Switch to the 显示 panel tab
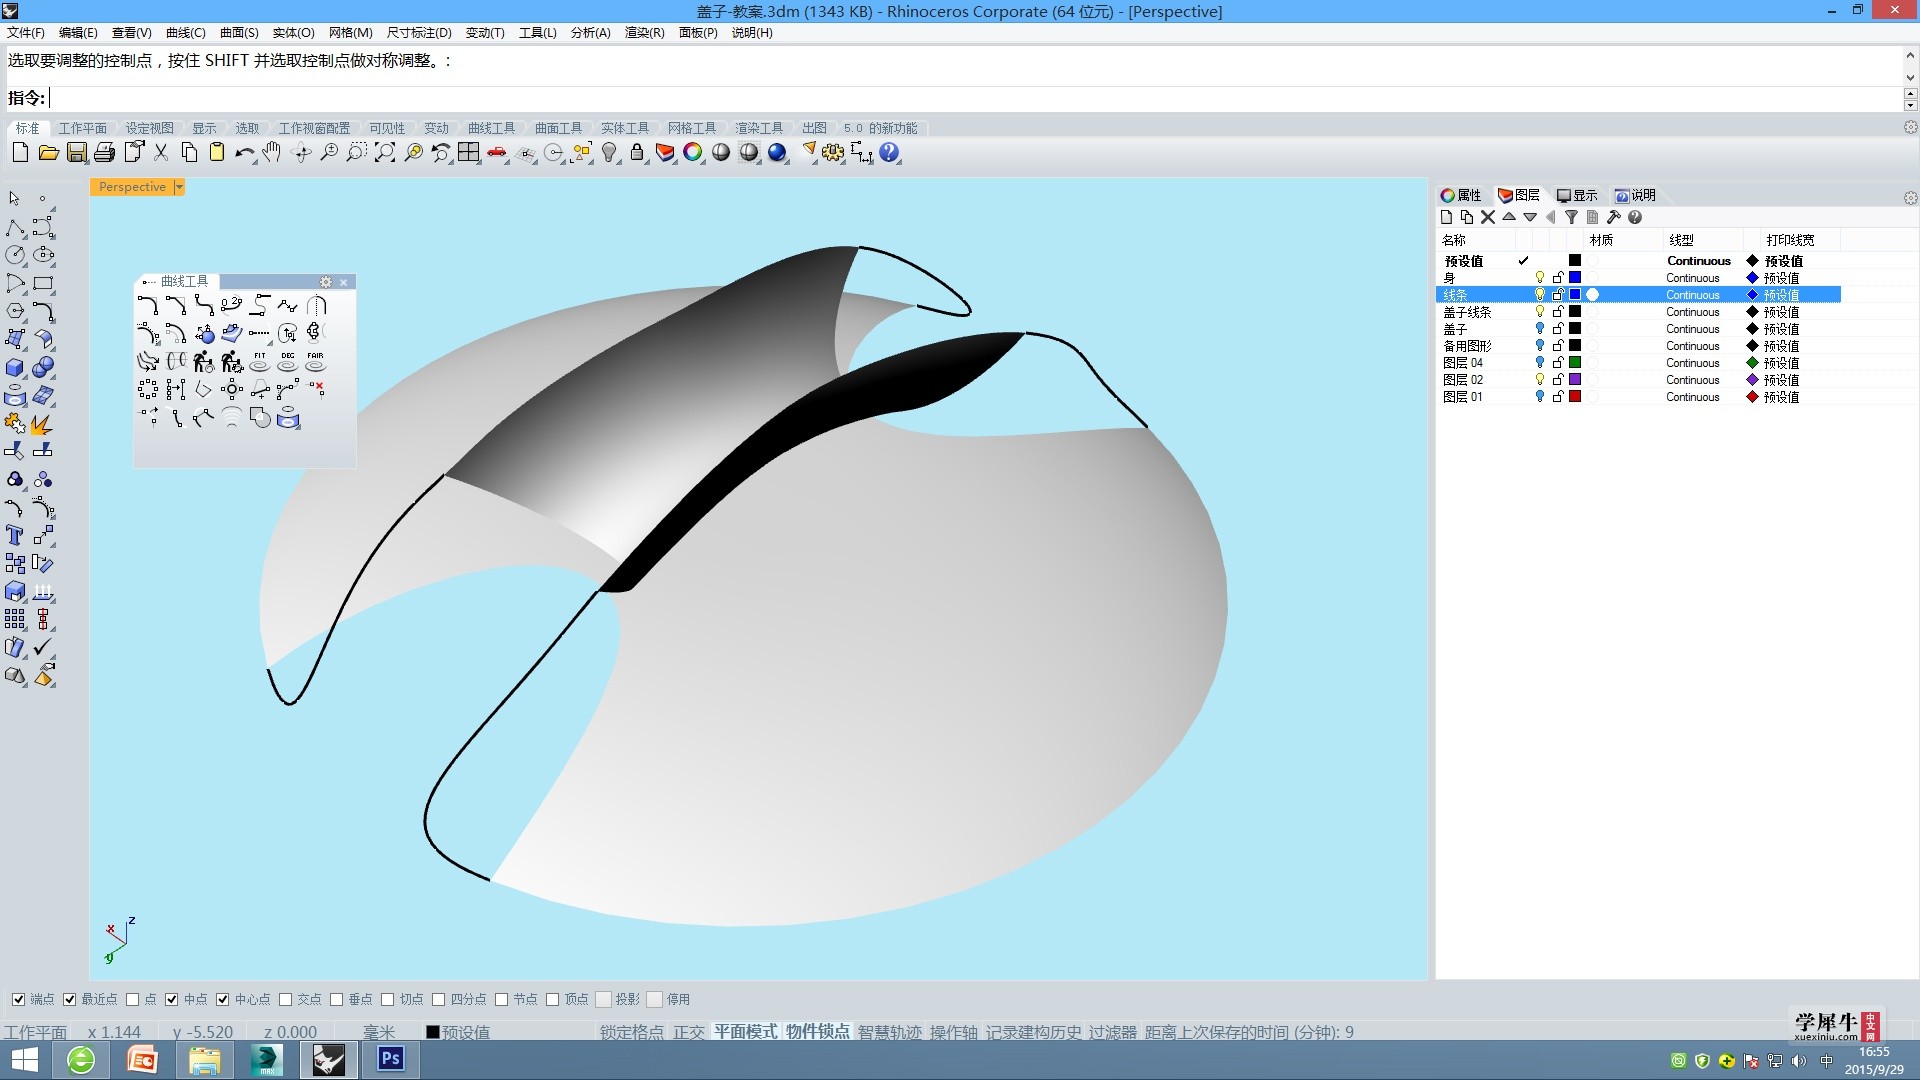 [1577, 195]
